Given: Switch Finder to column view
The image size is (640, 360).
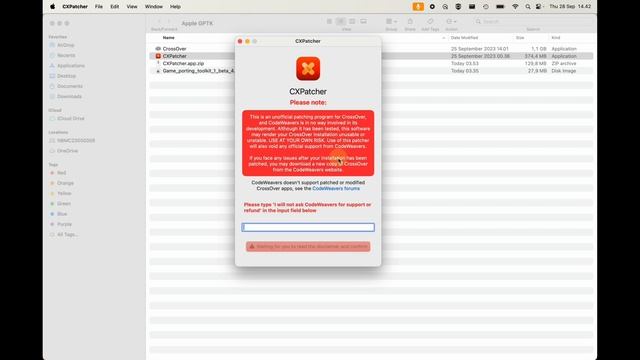Looking at the screenshot, I should tap(352, 21).
